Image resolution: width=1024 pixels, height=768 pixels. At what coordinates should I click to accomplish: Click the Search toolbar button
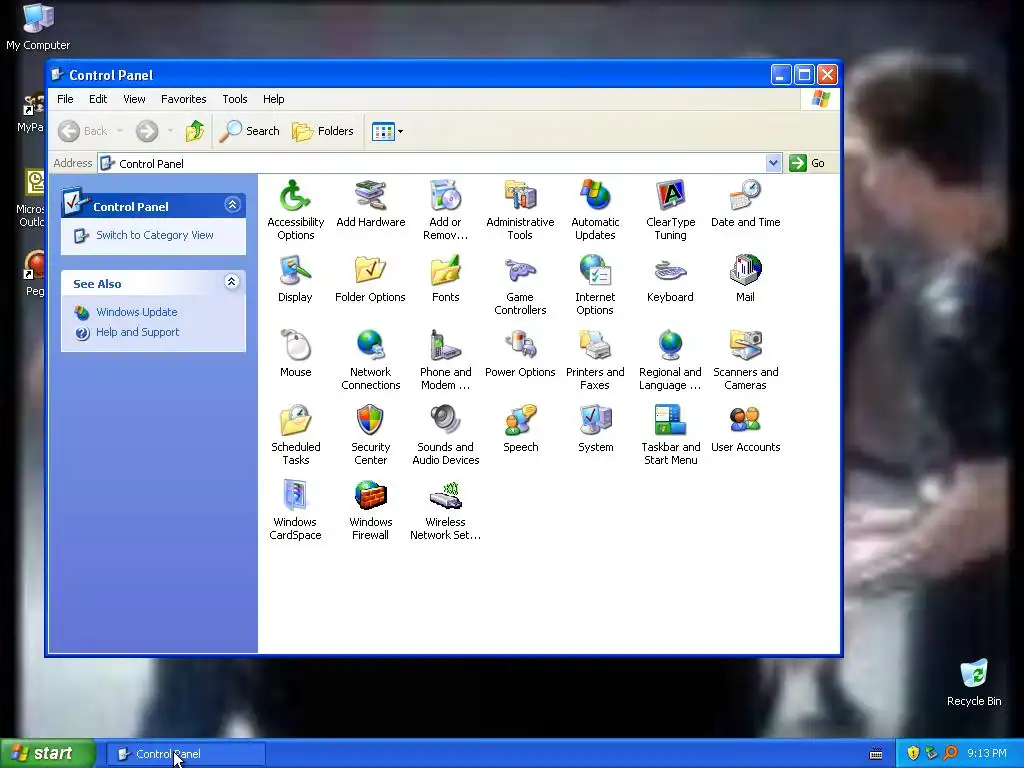pos(249,131)
